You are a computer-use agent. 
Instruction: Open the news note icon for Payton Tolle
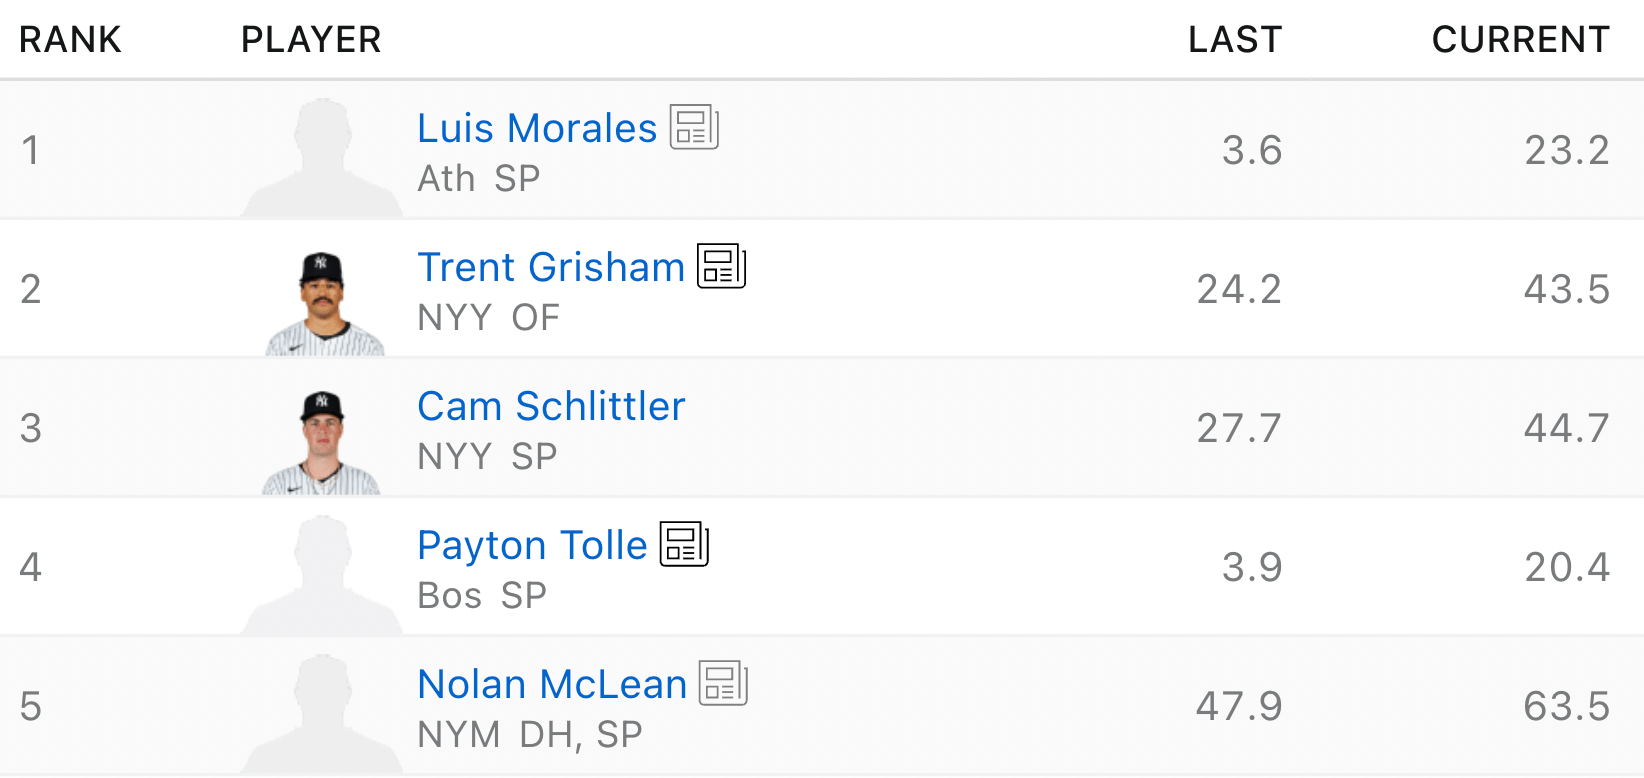(x=684, y=544)
